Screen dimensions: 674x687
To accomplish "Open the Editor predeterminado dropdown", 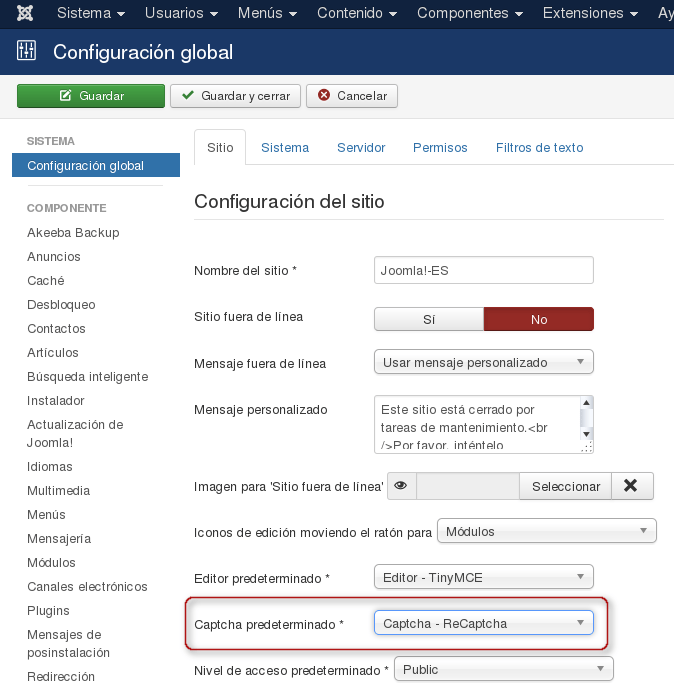I will pyautogui.click(x=484, y=577).
